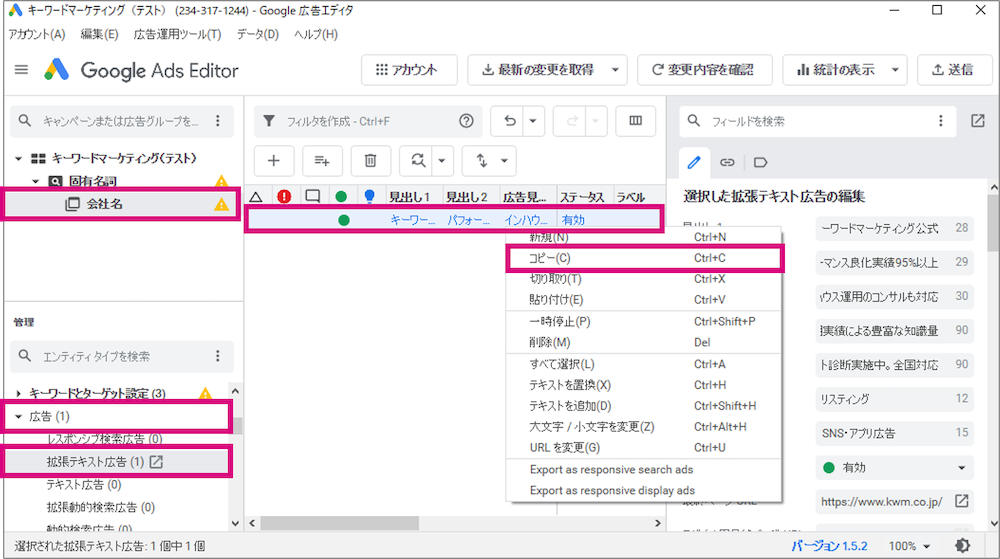The height and width of the screenshot is (559, 1000).
Task: Open 編集(E) menu
Action: click(99, 34)
